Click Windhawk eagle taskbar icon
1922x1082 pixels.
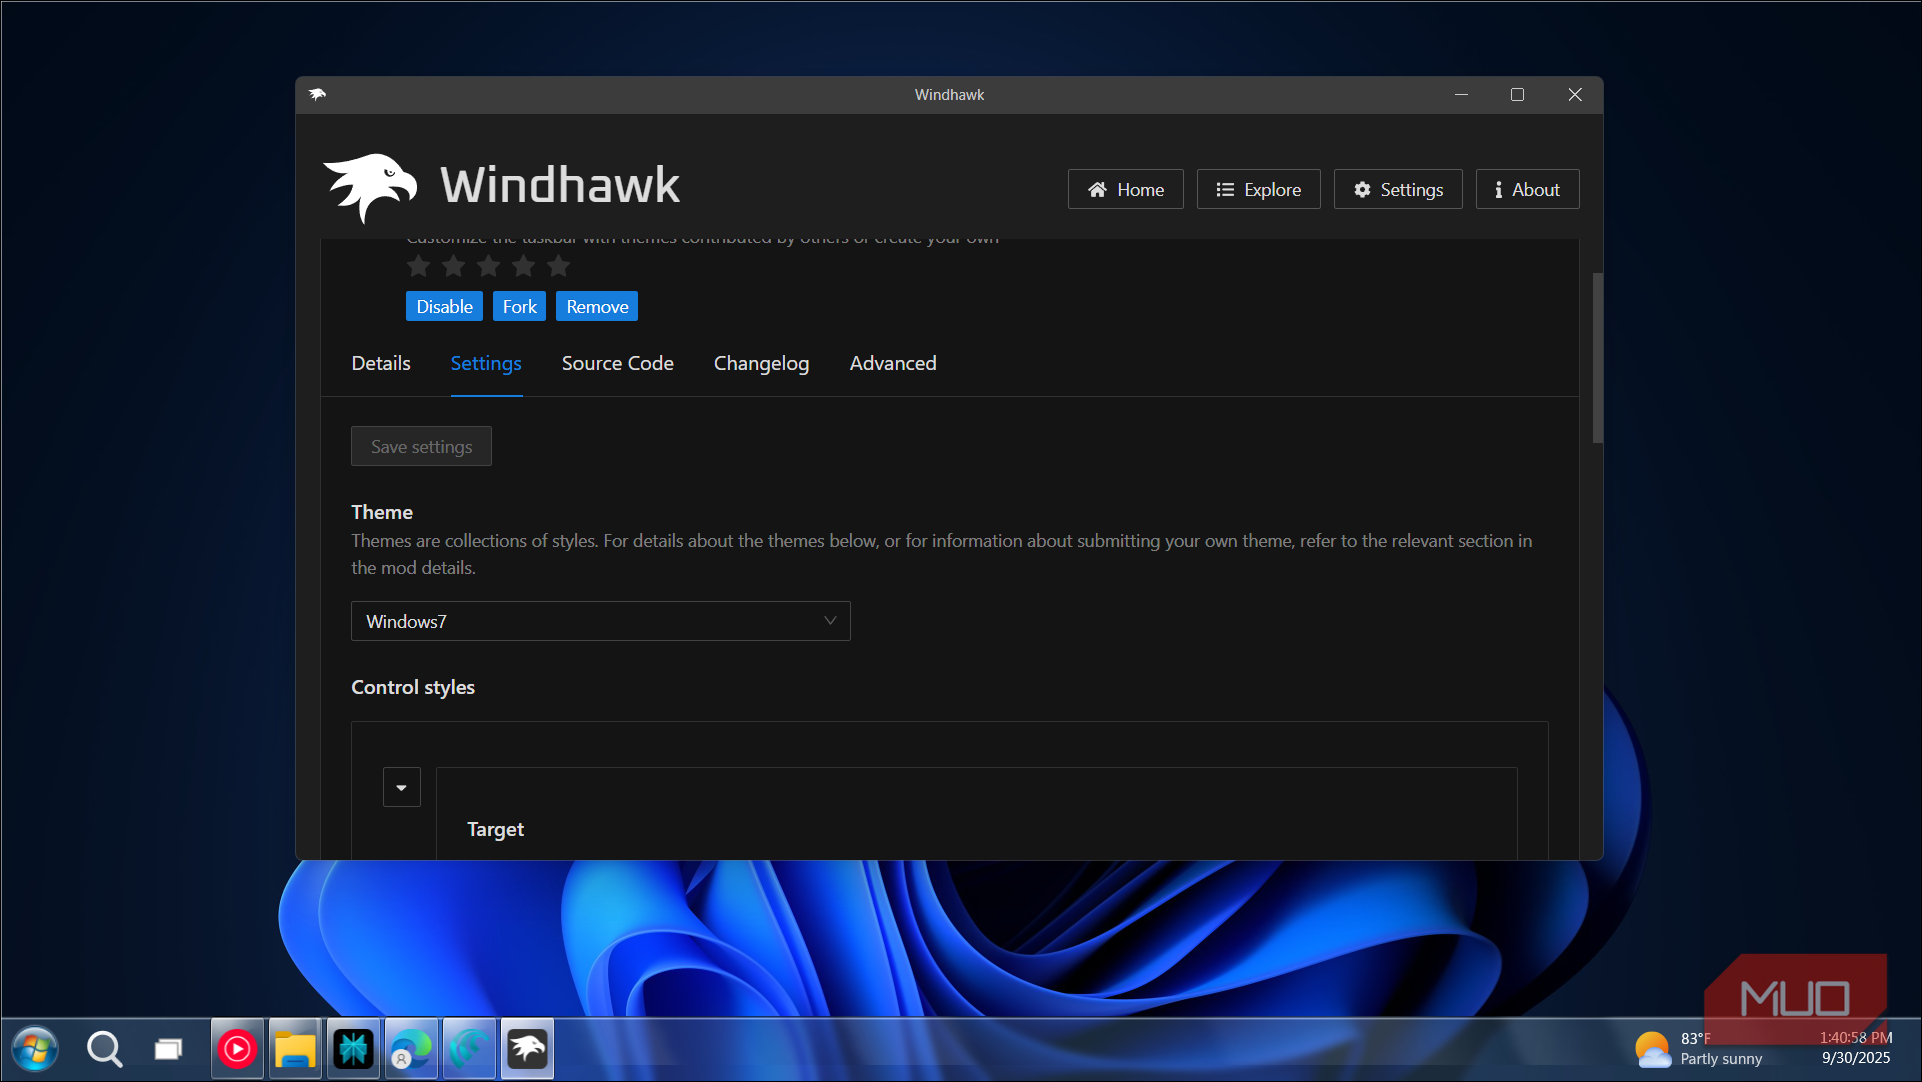(x=527, y=1049)
